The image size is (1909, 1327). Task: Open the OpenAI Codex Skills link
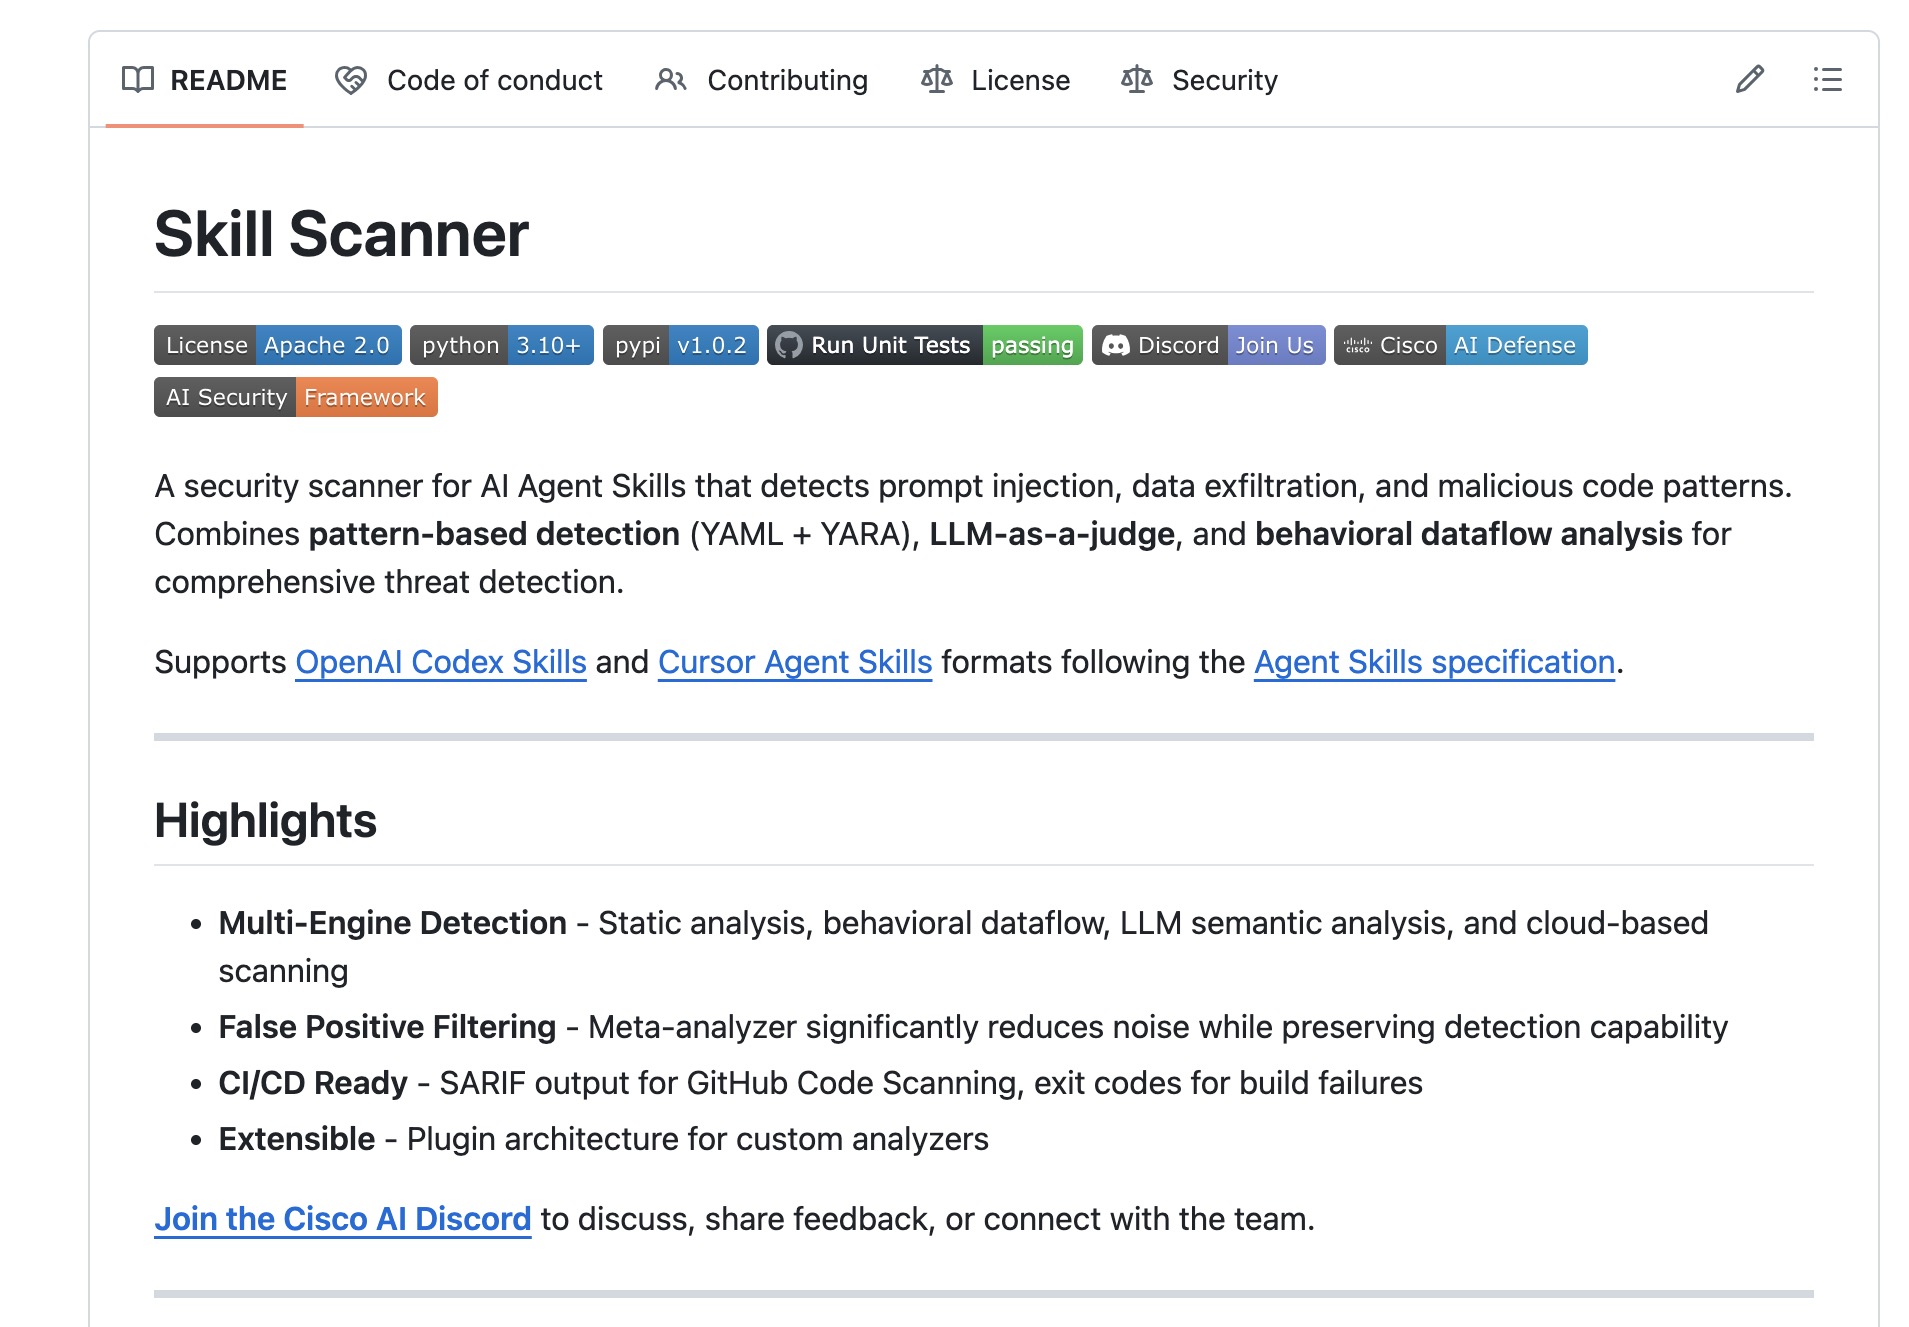[x=440, y=662]
